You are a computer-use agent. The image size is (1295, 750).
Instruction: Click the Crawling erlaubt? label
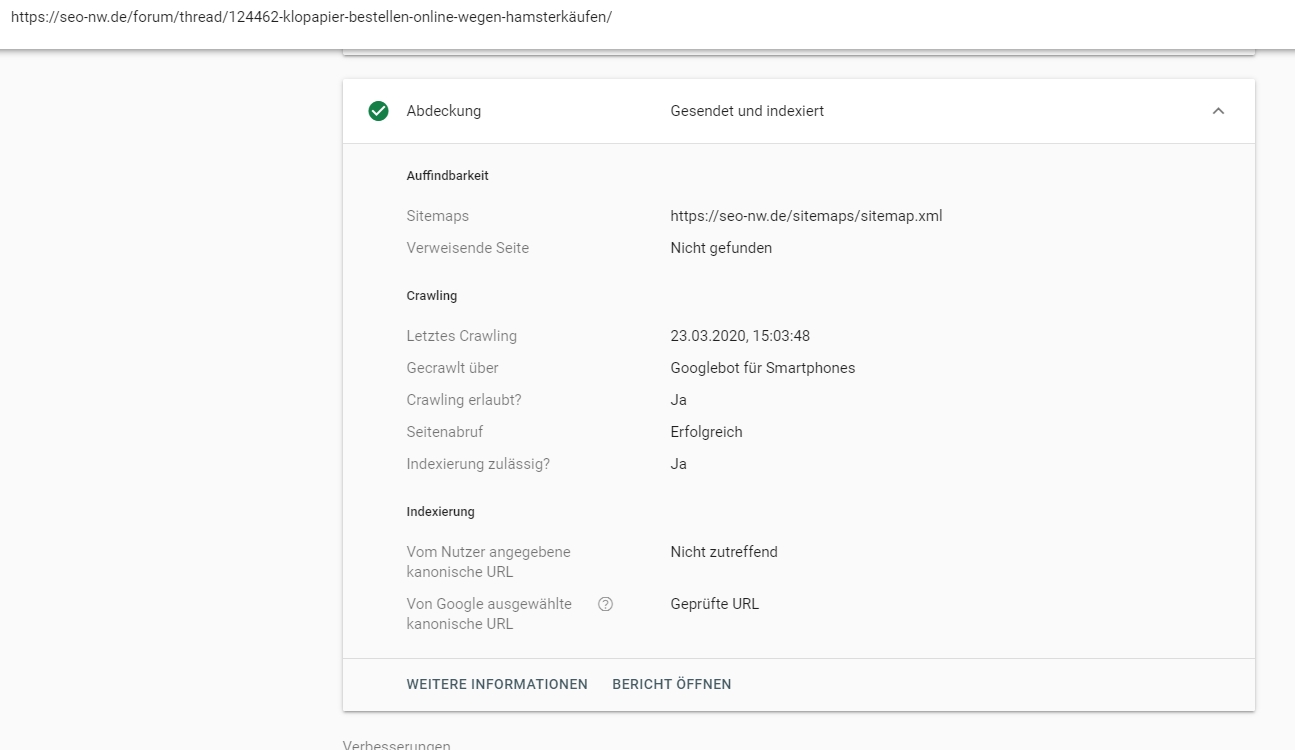(x=463, y=400)
